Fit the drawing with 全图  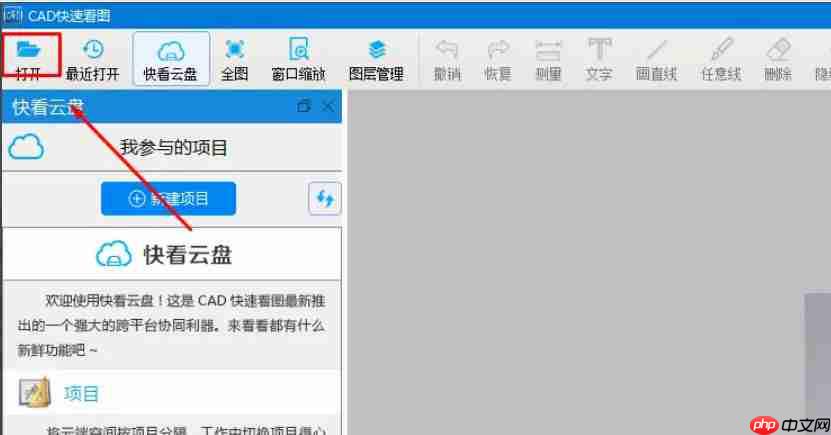pyautogui.click(x=234, y=59)
